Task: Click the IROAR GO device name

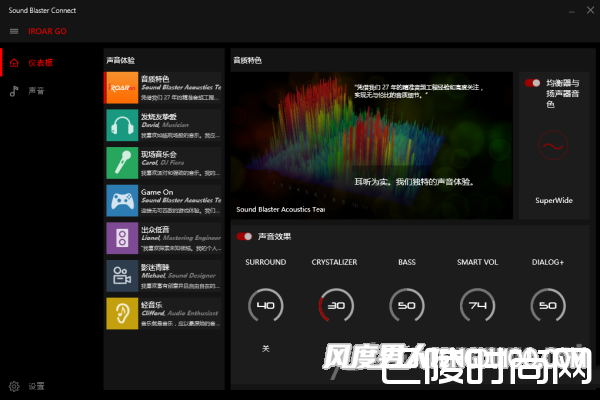Action: click(x=47, y=31)
